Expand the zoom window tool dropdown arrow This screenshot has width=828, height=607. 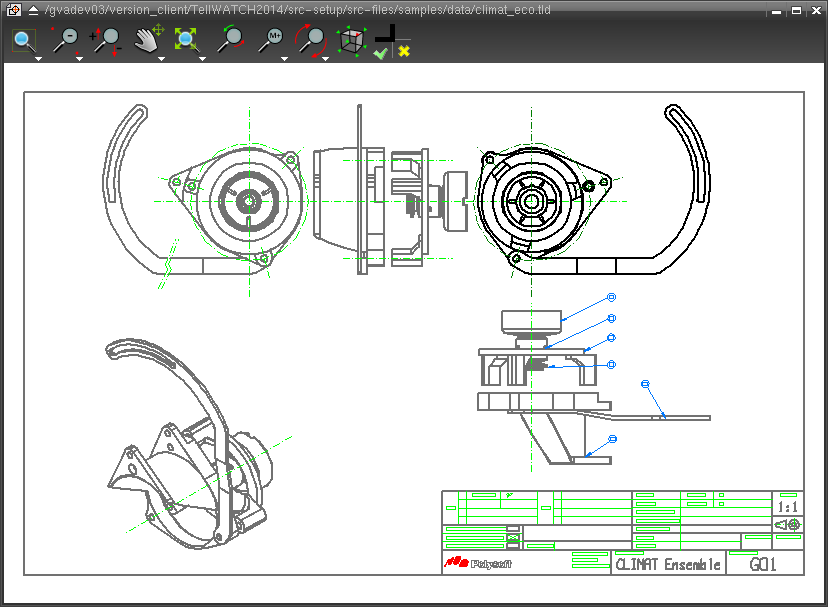pos(38,59)
